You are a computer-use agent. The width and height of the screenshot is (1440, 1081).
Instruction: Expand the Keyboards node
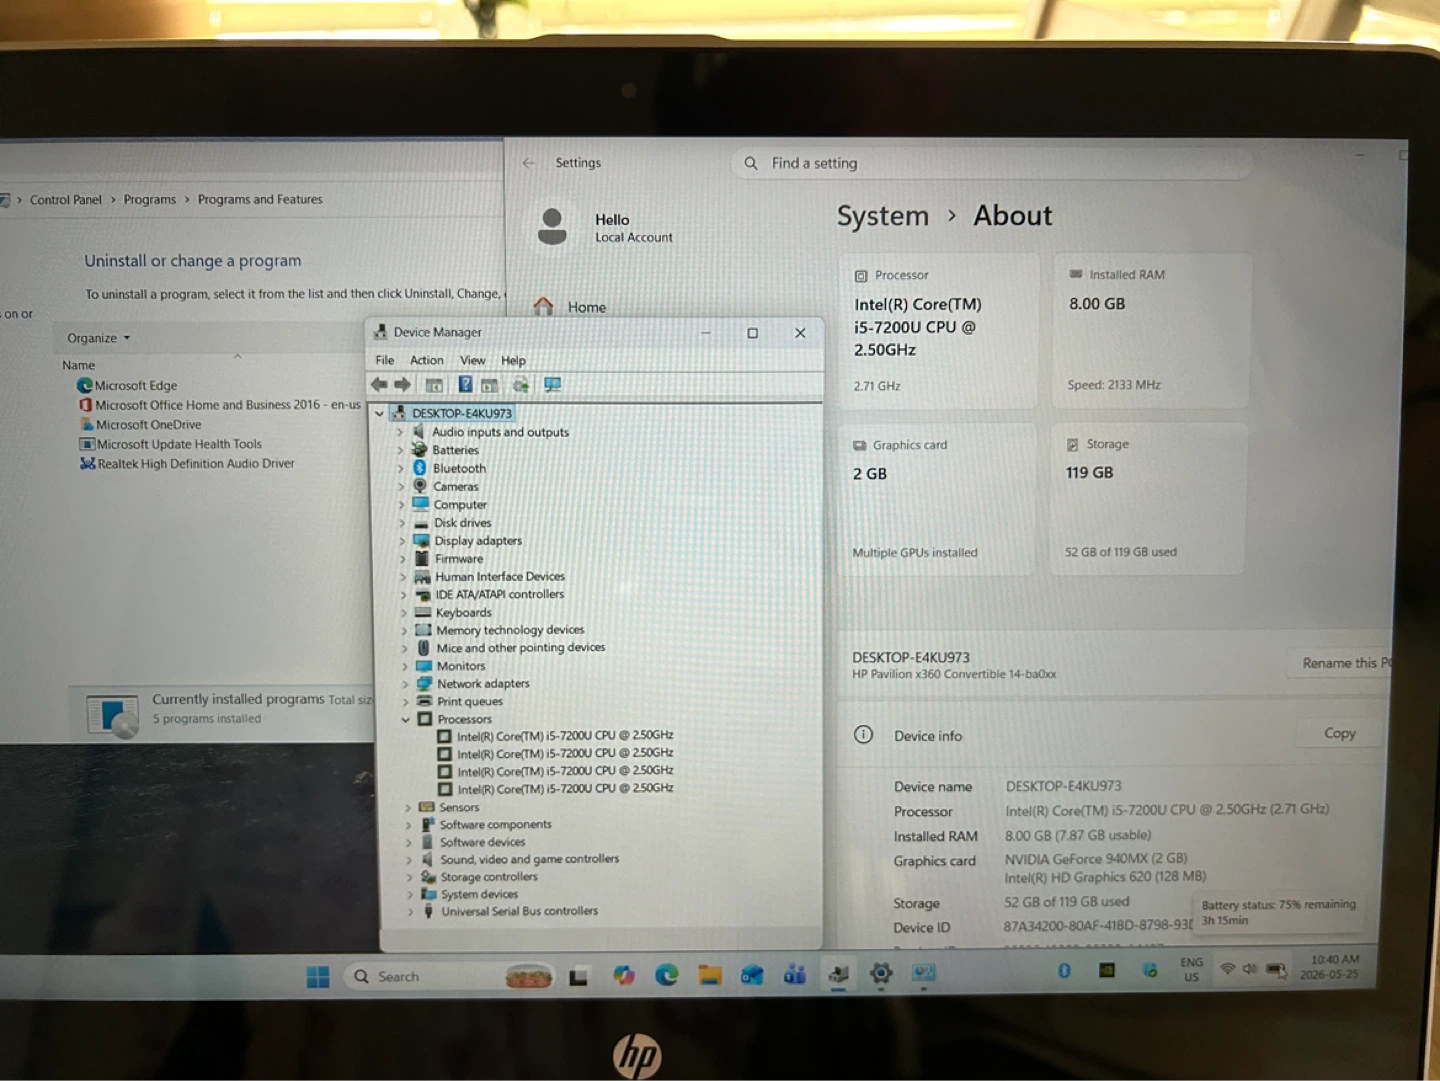point(404,612)
